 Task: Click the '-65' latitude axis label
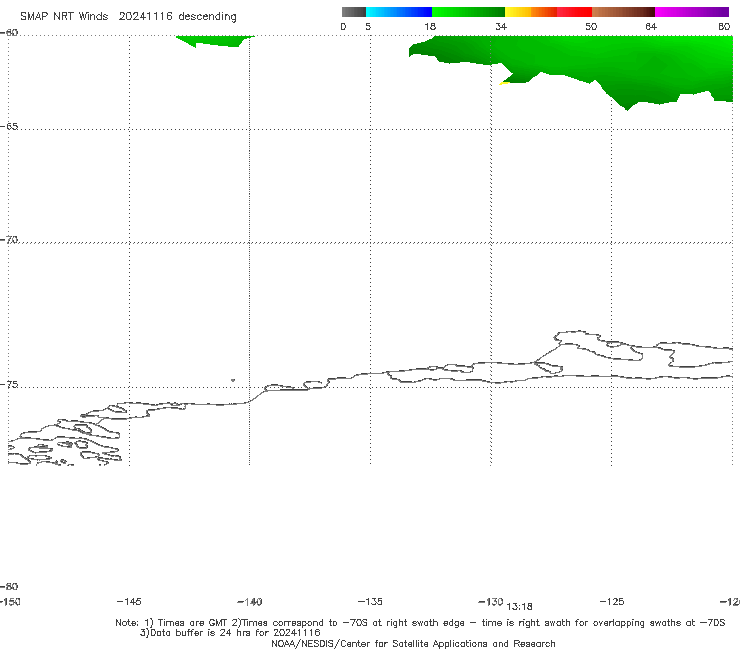click(9, 126)
